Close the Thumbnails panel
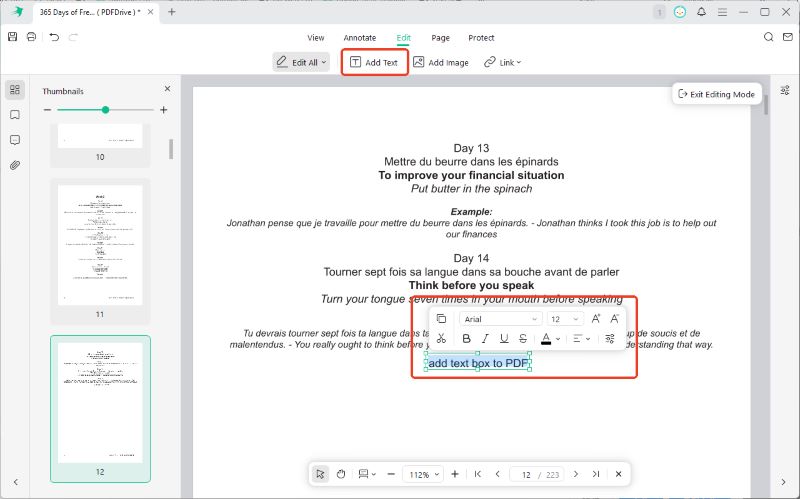 coord(167,89)
